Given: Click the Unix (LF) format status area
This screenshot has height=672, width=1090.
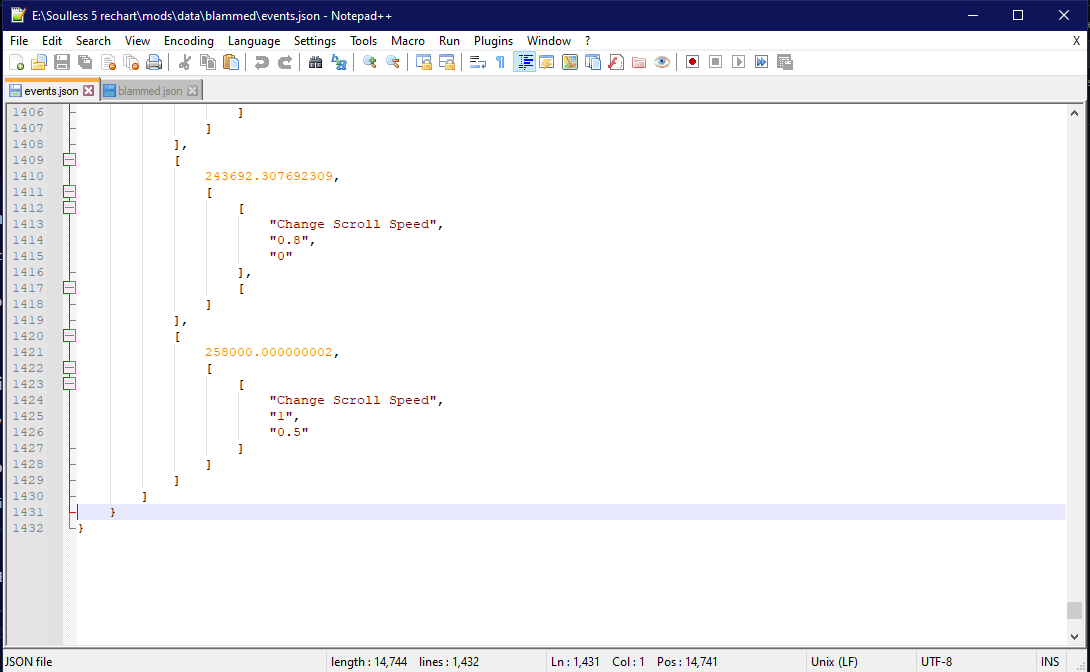Looking at the screenshot, I should pyautogui.click(x=832, y=661).
